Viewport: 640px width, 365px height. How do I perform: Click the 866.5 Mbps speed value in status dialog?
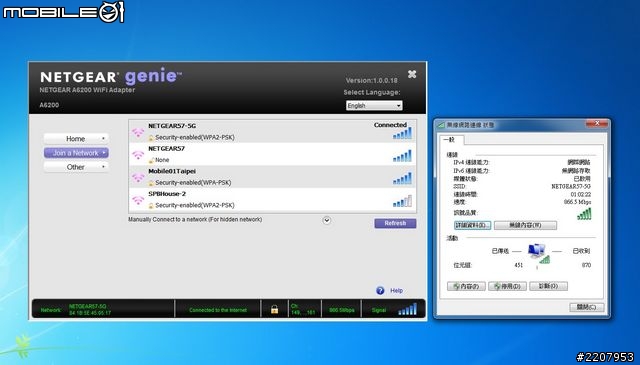[x=577, y=202]
